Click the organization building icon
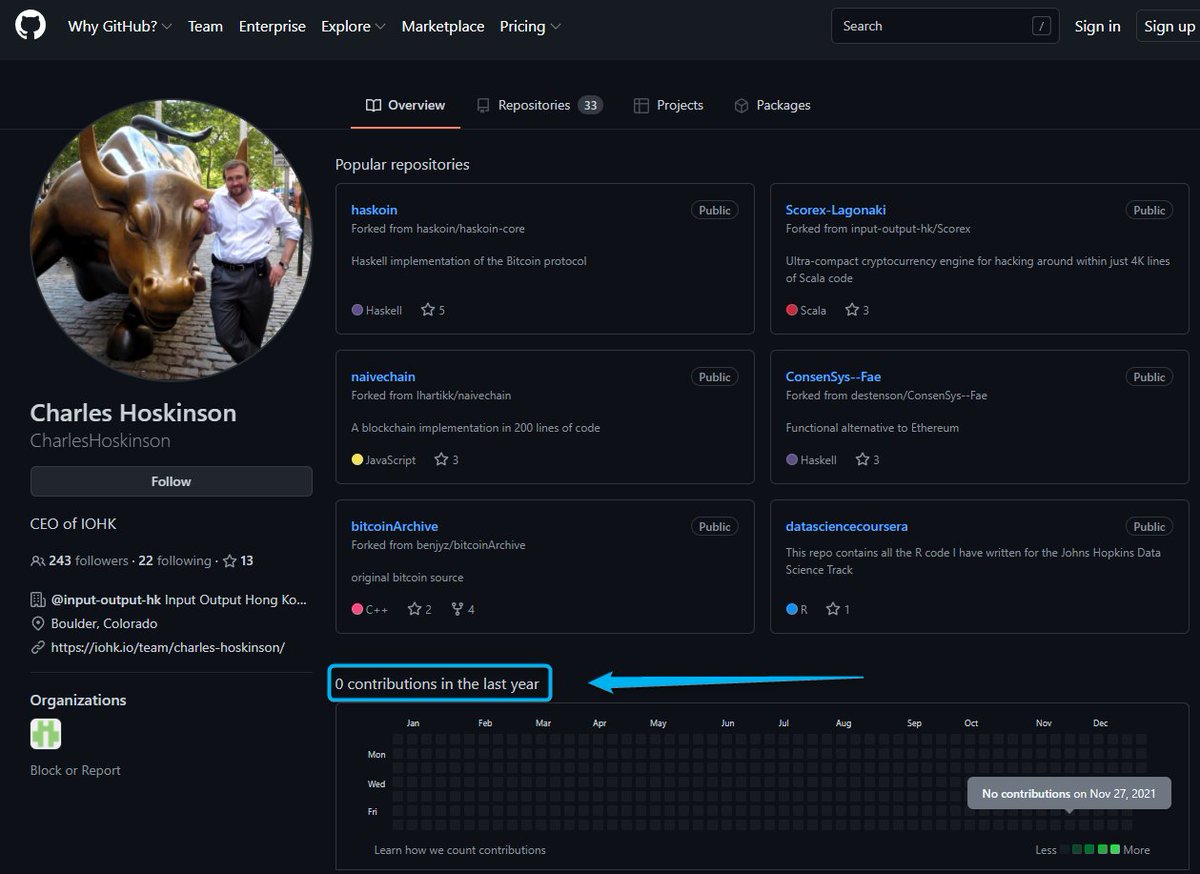Viewport: 1200px width, 874px height. click(x=38, y=600)
